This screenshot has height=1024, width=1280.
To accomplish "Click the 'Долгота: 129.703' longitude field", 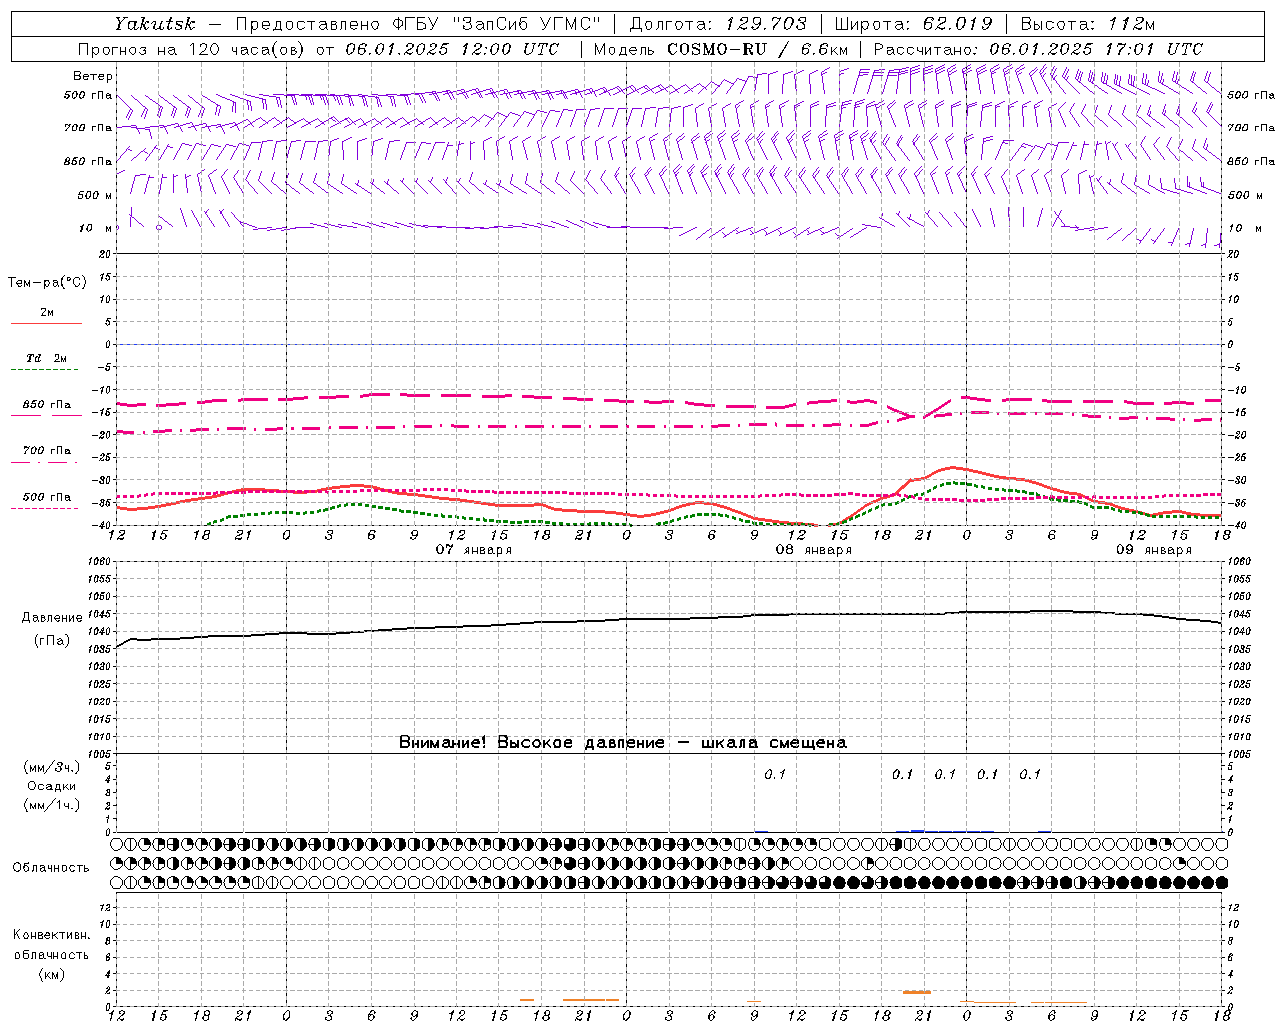I will pyautogui.click(x=717, y=24).
